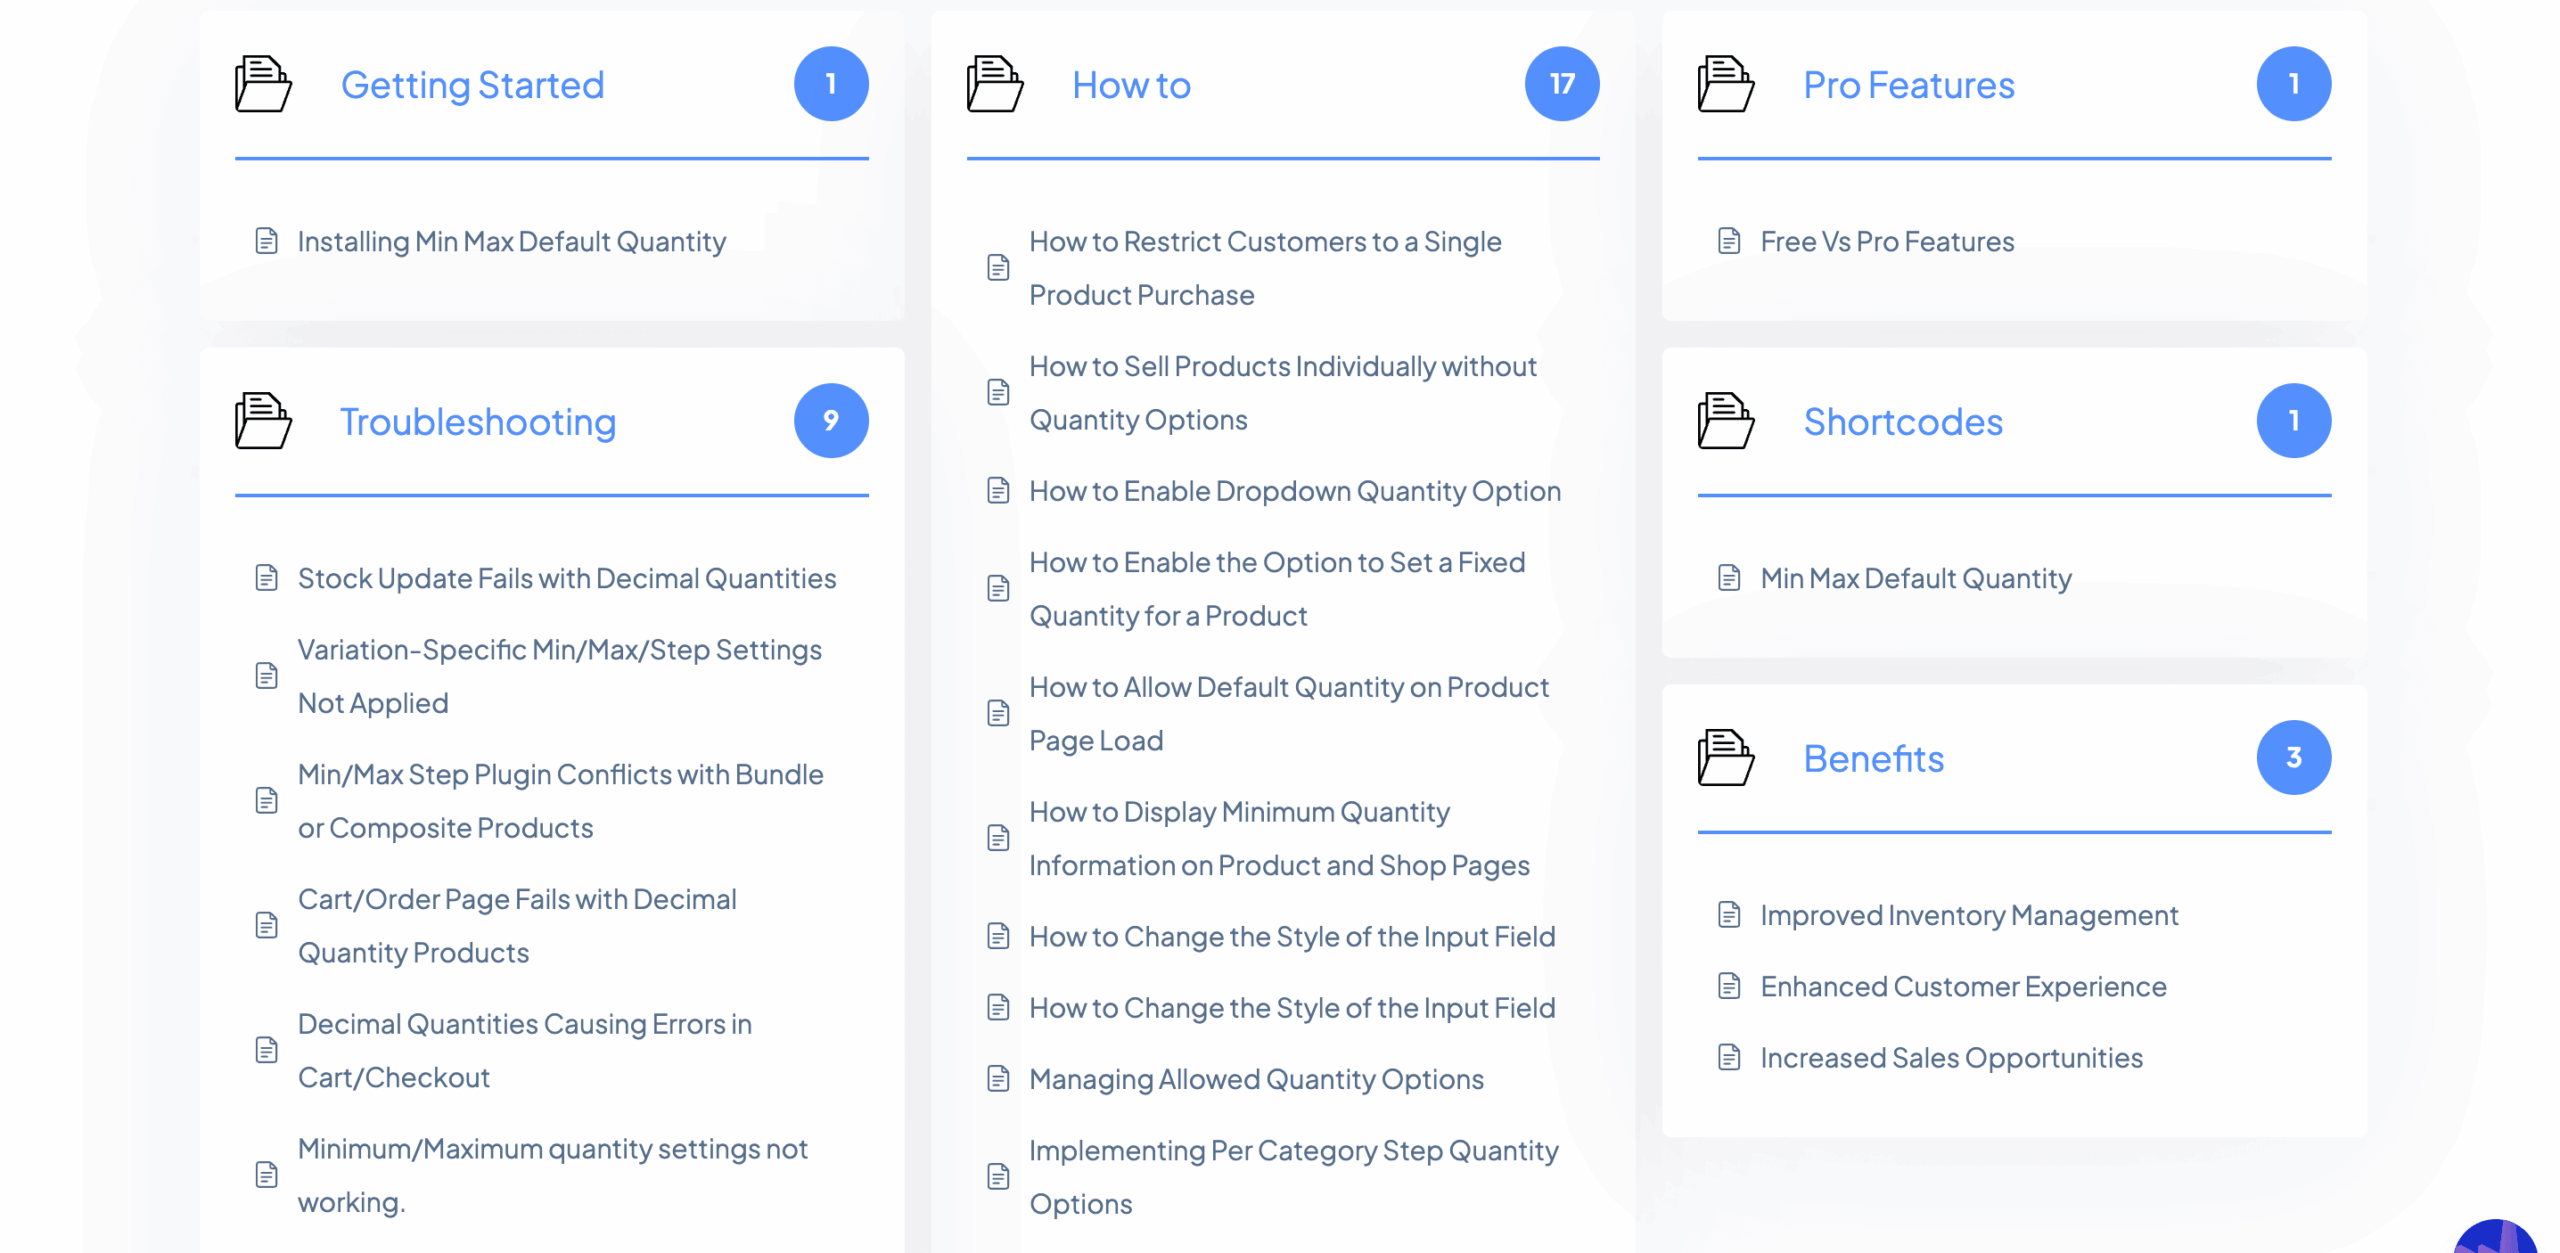Open the Troubleshooting category heading

pos(478,422)
